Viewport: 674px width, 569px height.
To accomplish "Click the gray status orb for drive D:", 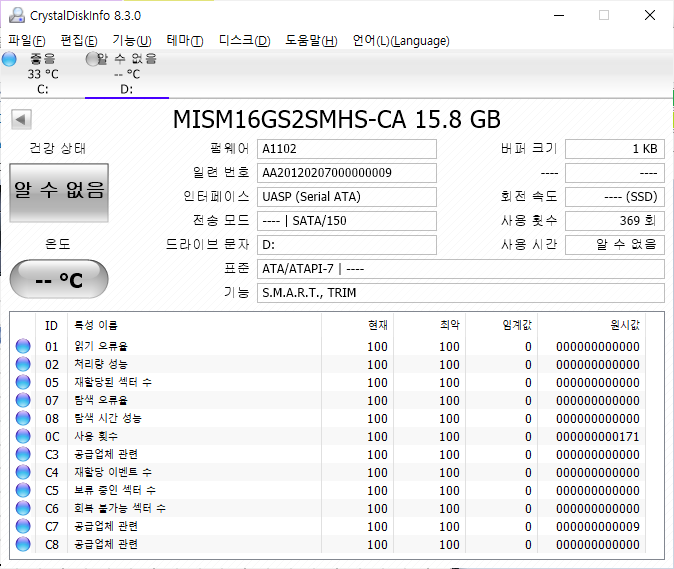I will pyautogui.click(x=94, y=60).
